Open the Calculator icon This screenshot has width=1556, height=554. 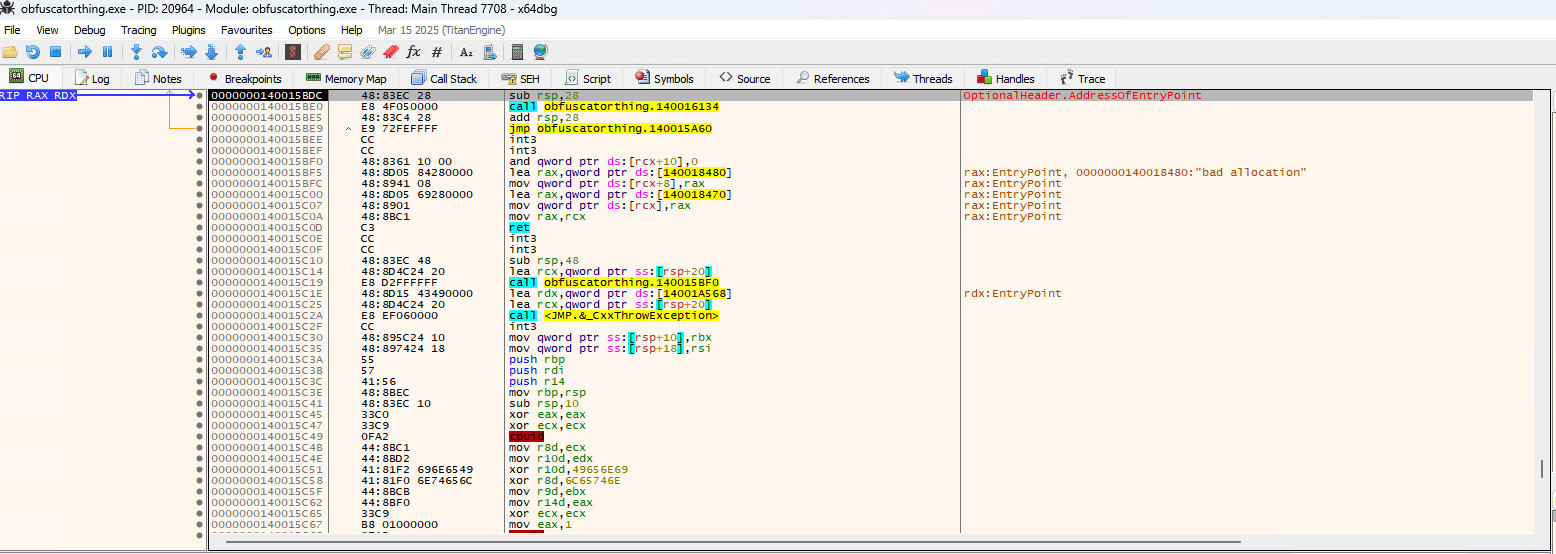(x=518, y=51)
